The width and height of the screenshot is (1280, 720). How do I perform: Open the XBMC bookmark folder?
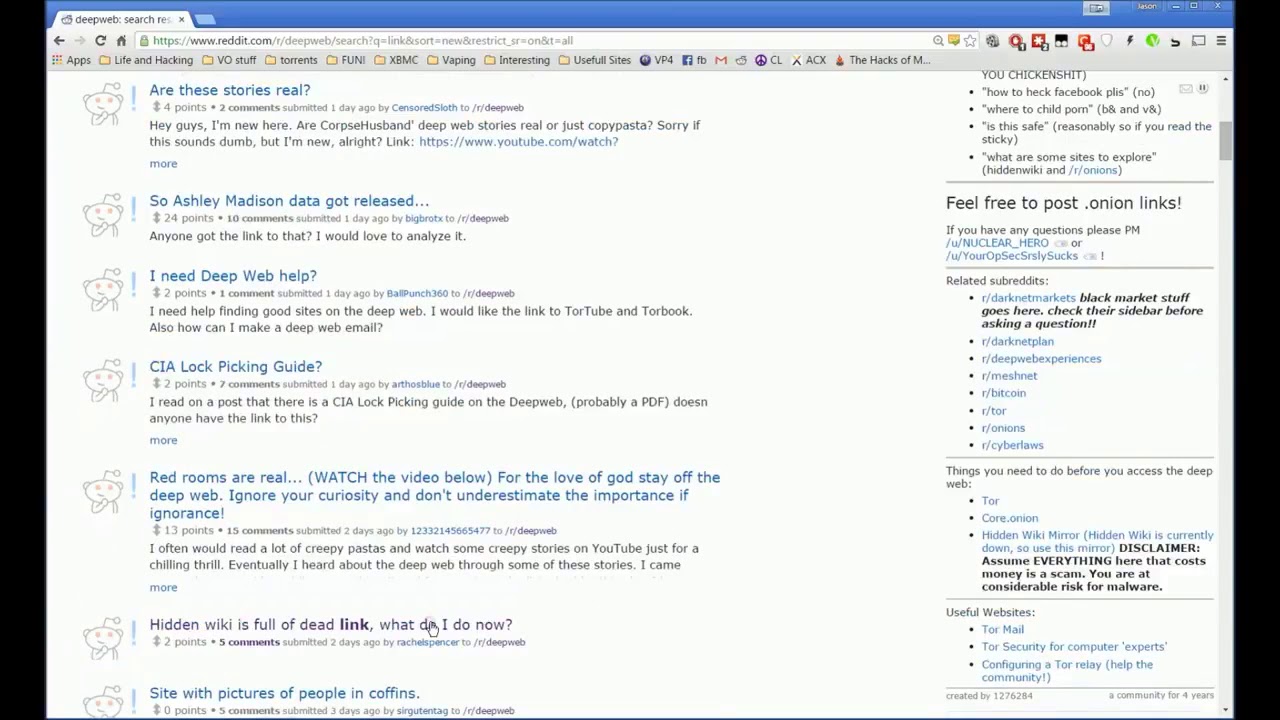[x=396, y=60]
